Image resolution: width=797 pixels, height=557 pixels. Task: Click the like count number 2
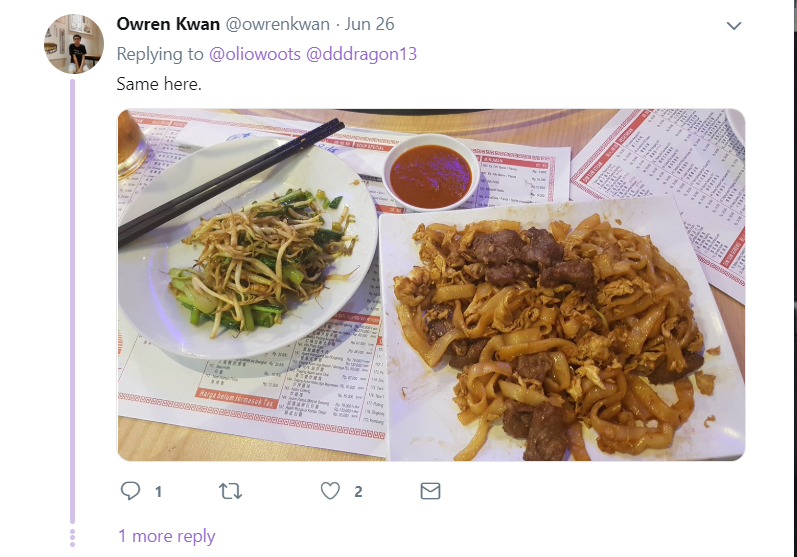coord(358,491)
